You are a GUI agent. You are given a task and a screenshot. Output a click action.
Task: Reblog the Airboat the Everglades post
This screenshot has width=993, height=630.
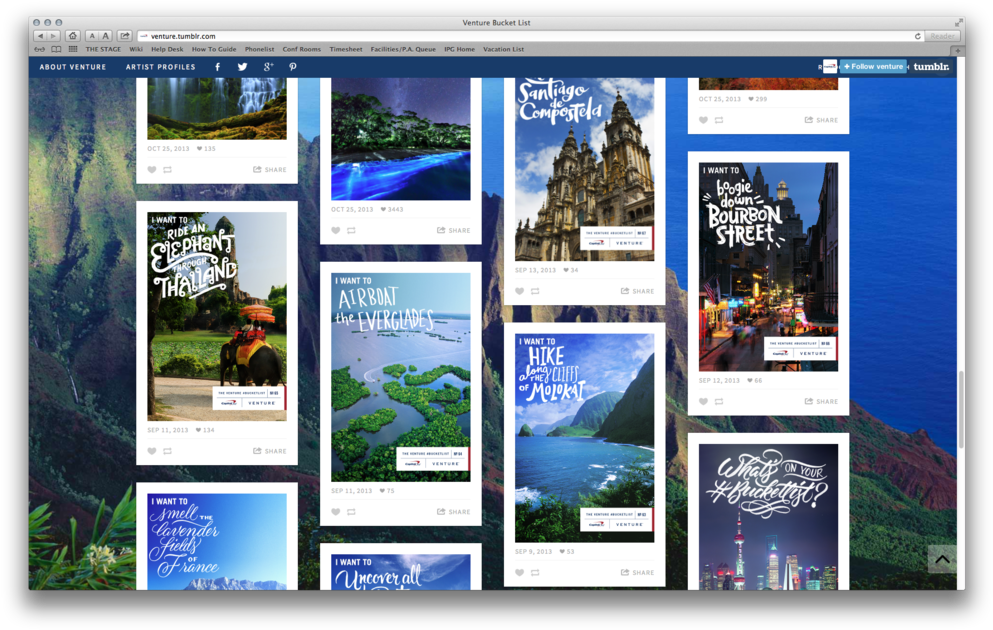[x=351, y=512]
